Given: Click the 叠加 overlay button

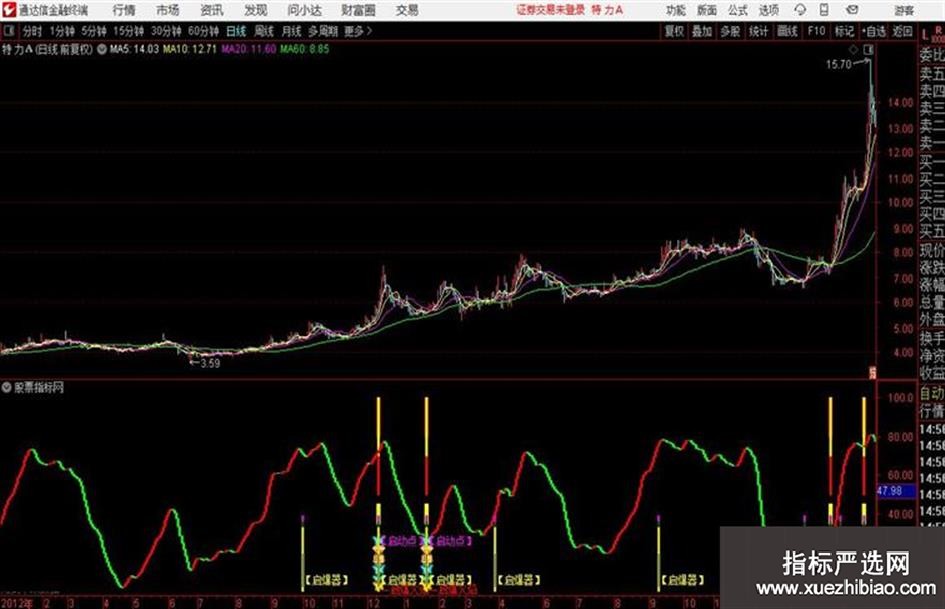Looking at the screenshot, I should point(702,31).
